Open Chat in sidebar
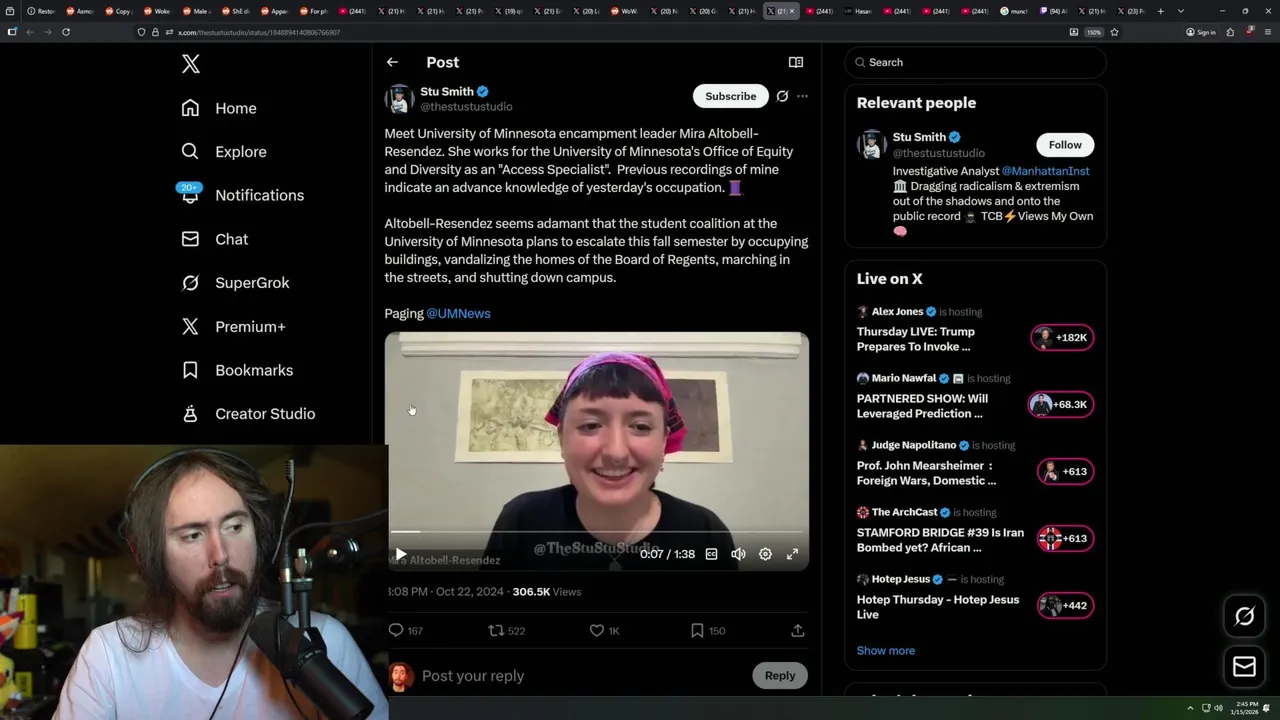The image size is (1280, 720). (215, 239)
